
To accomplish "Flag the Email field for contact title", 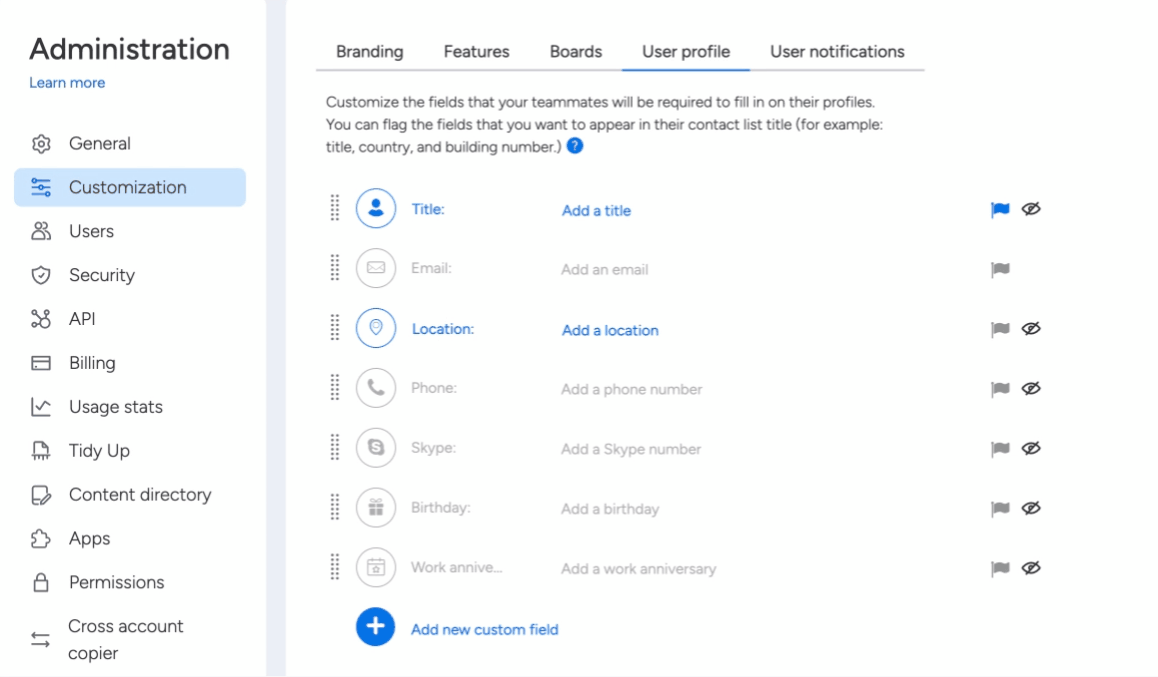I will (x=999, y=269).
